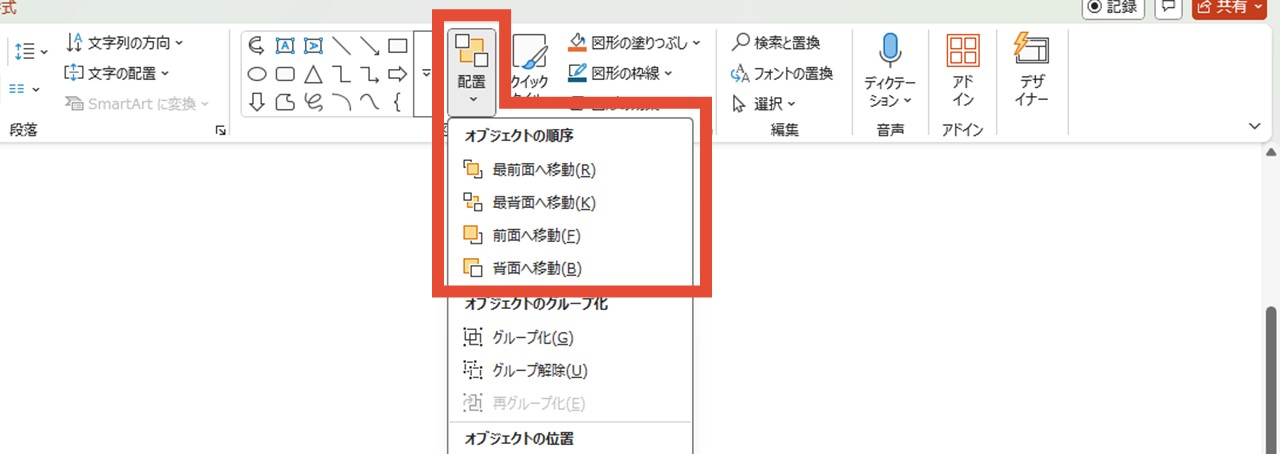This screenshot has width=1280, height=454.
Task: Open the 文字の配置 dropdown
Action: point(116,73)
